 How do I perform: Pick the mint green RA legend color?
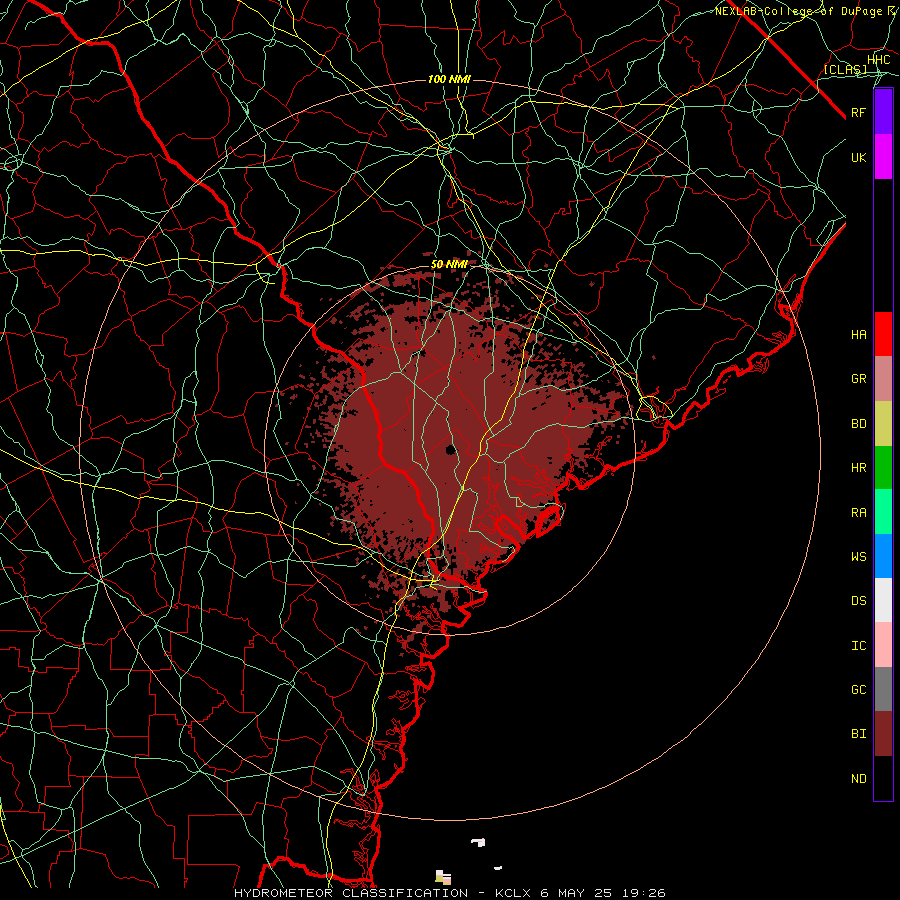(x=883, y=512)
